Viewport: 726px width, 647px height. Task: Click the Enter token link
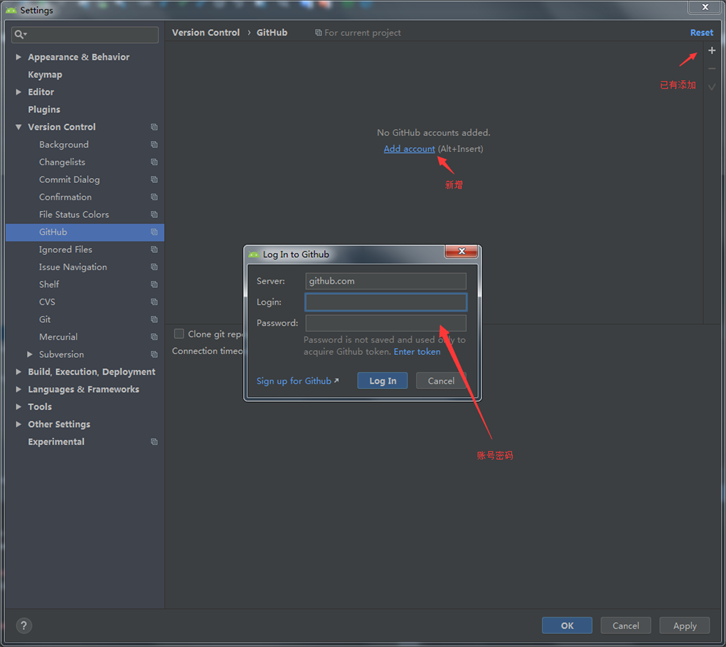[417, 352]
